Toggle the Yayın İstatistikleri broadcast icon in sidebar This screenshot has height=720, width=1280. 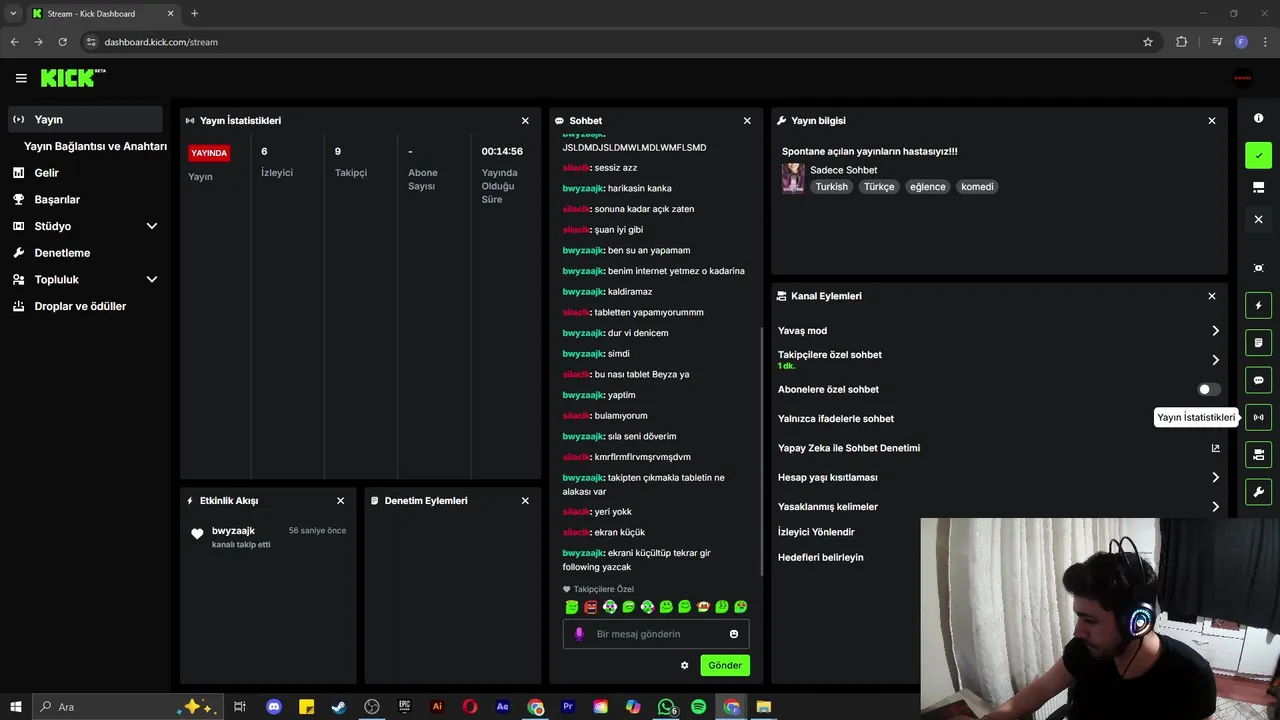click(x=1258, y=417)
